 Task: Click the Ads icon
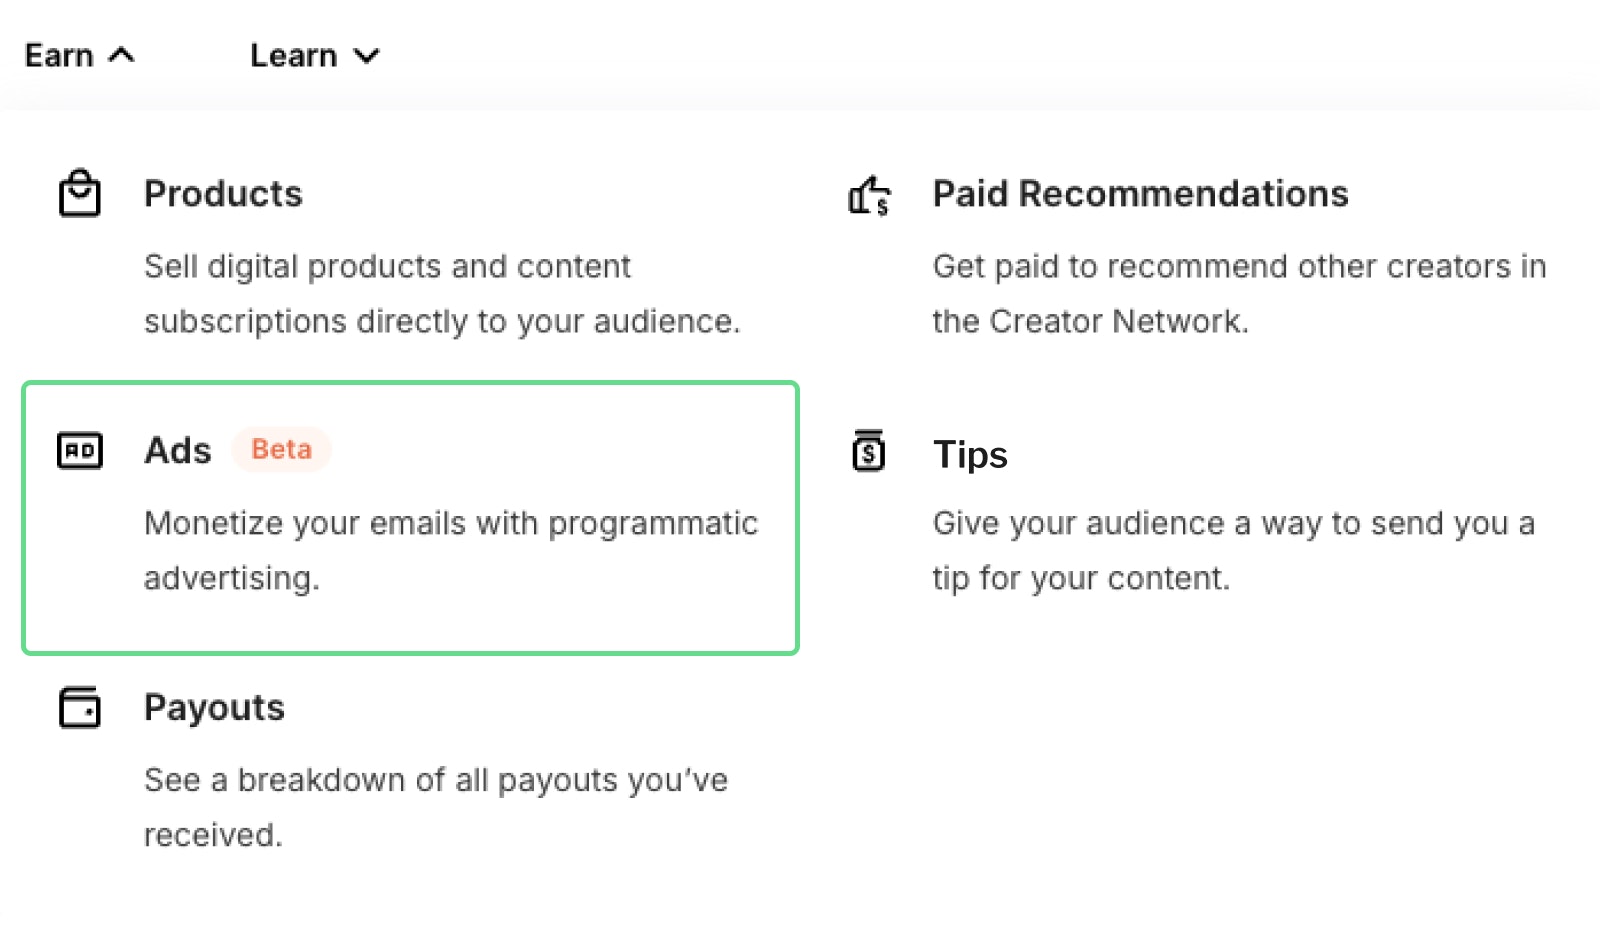click(x=80, y=451)
